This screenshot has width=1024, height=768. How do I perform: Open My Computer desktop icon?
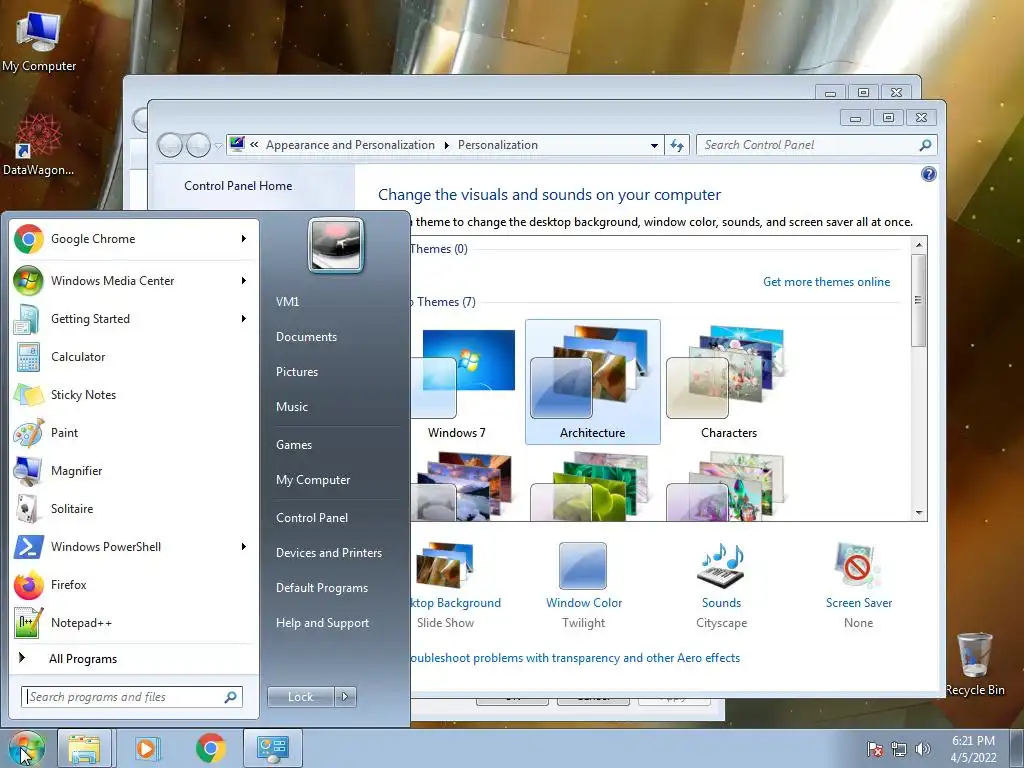pos(39,40)
